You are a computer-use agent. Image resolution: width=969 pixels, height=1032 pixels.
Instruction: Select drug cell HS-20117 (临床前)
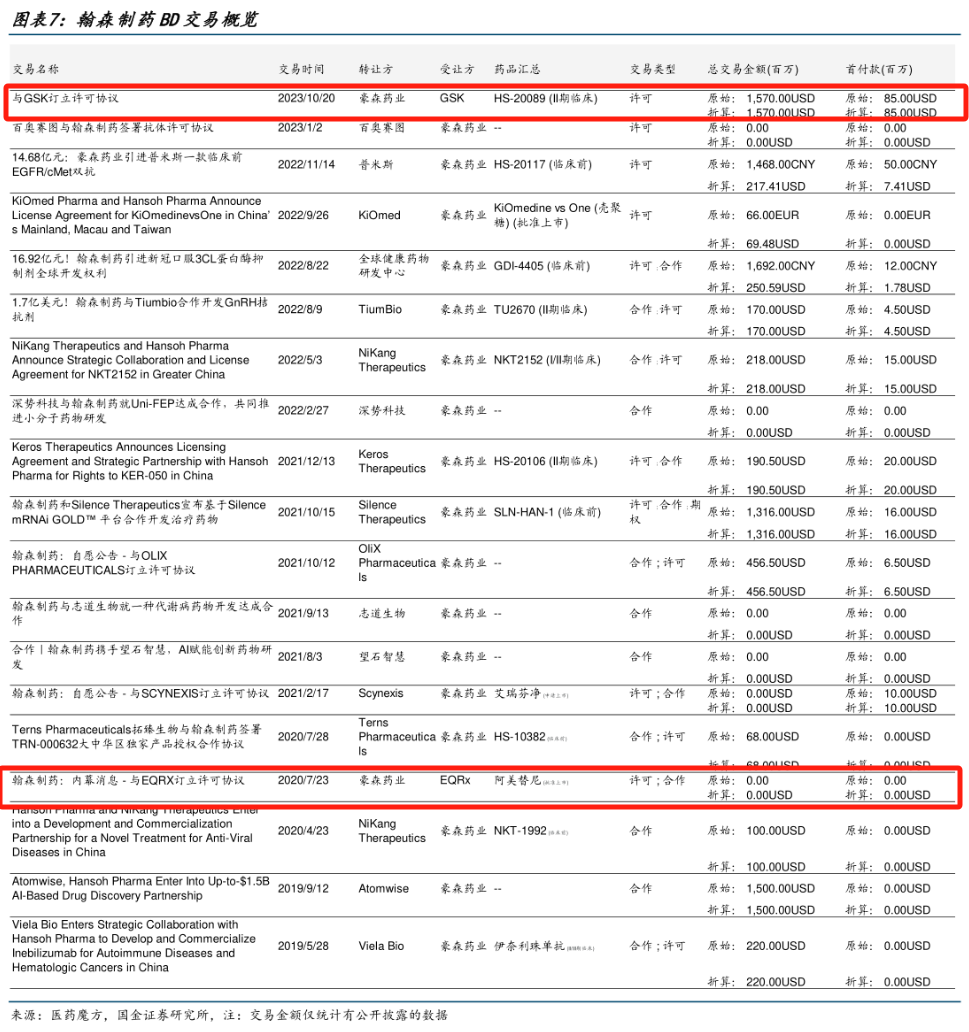542,165
